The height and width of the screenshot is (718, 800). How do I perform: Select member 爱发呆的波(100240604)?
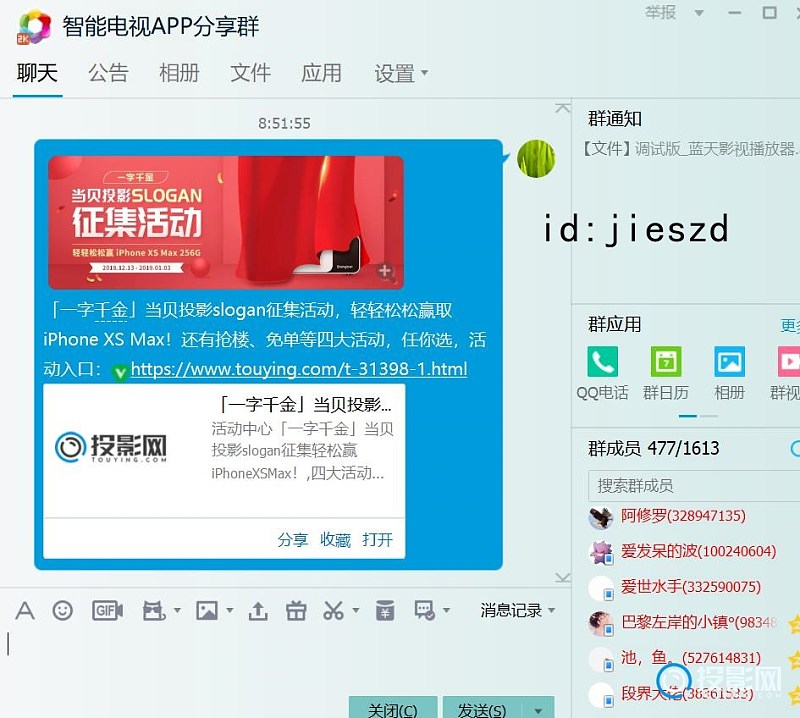click(x=698, y=551)
